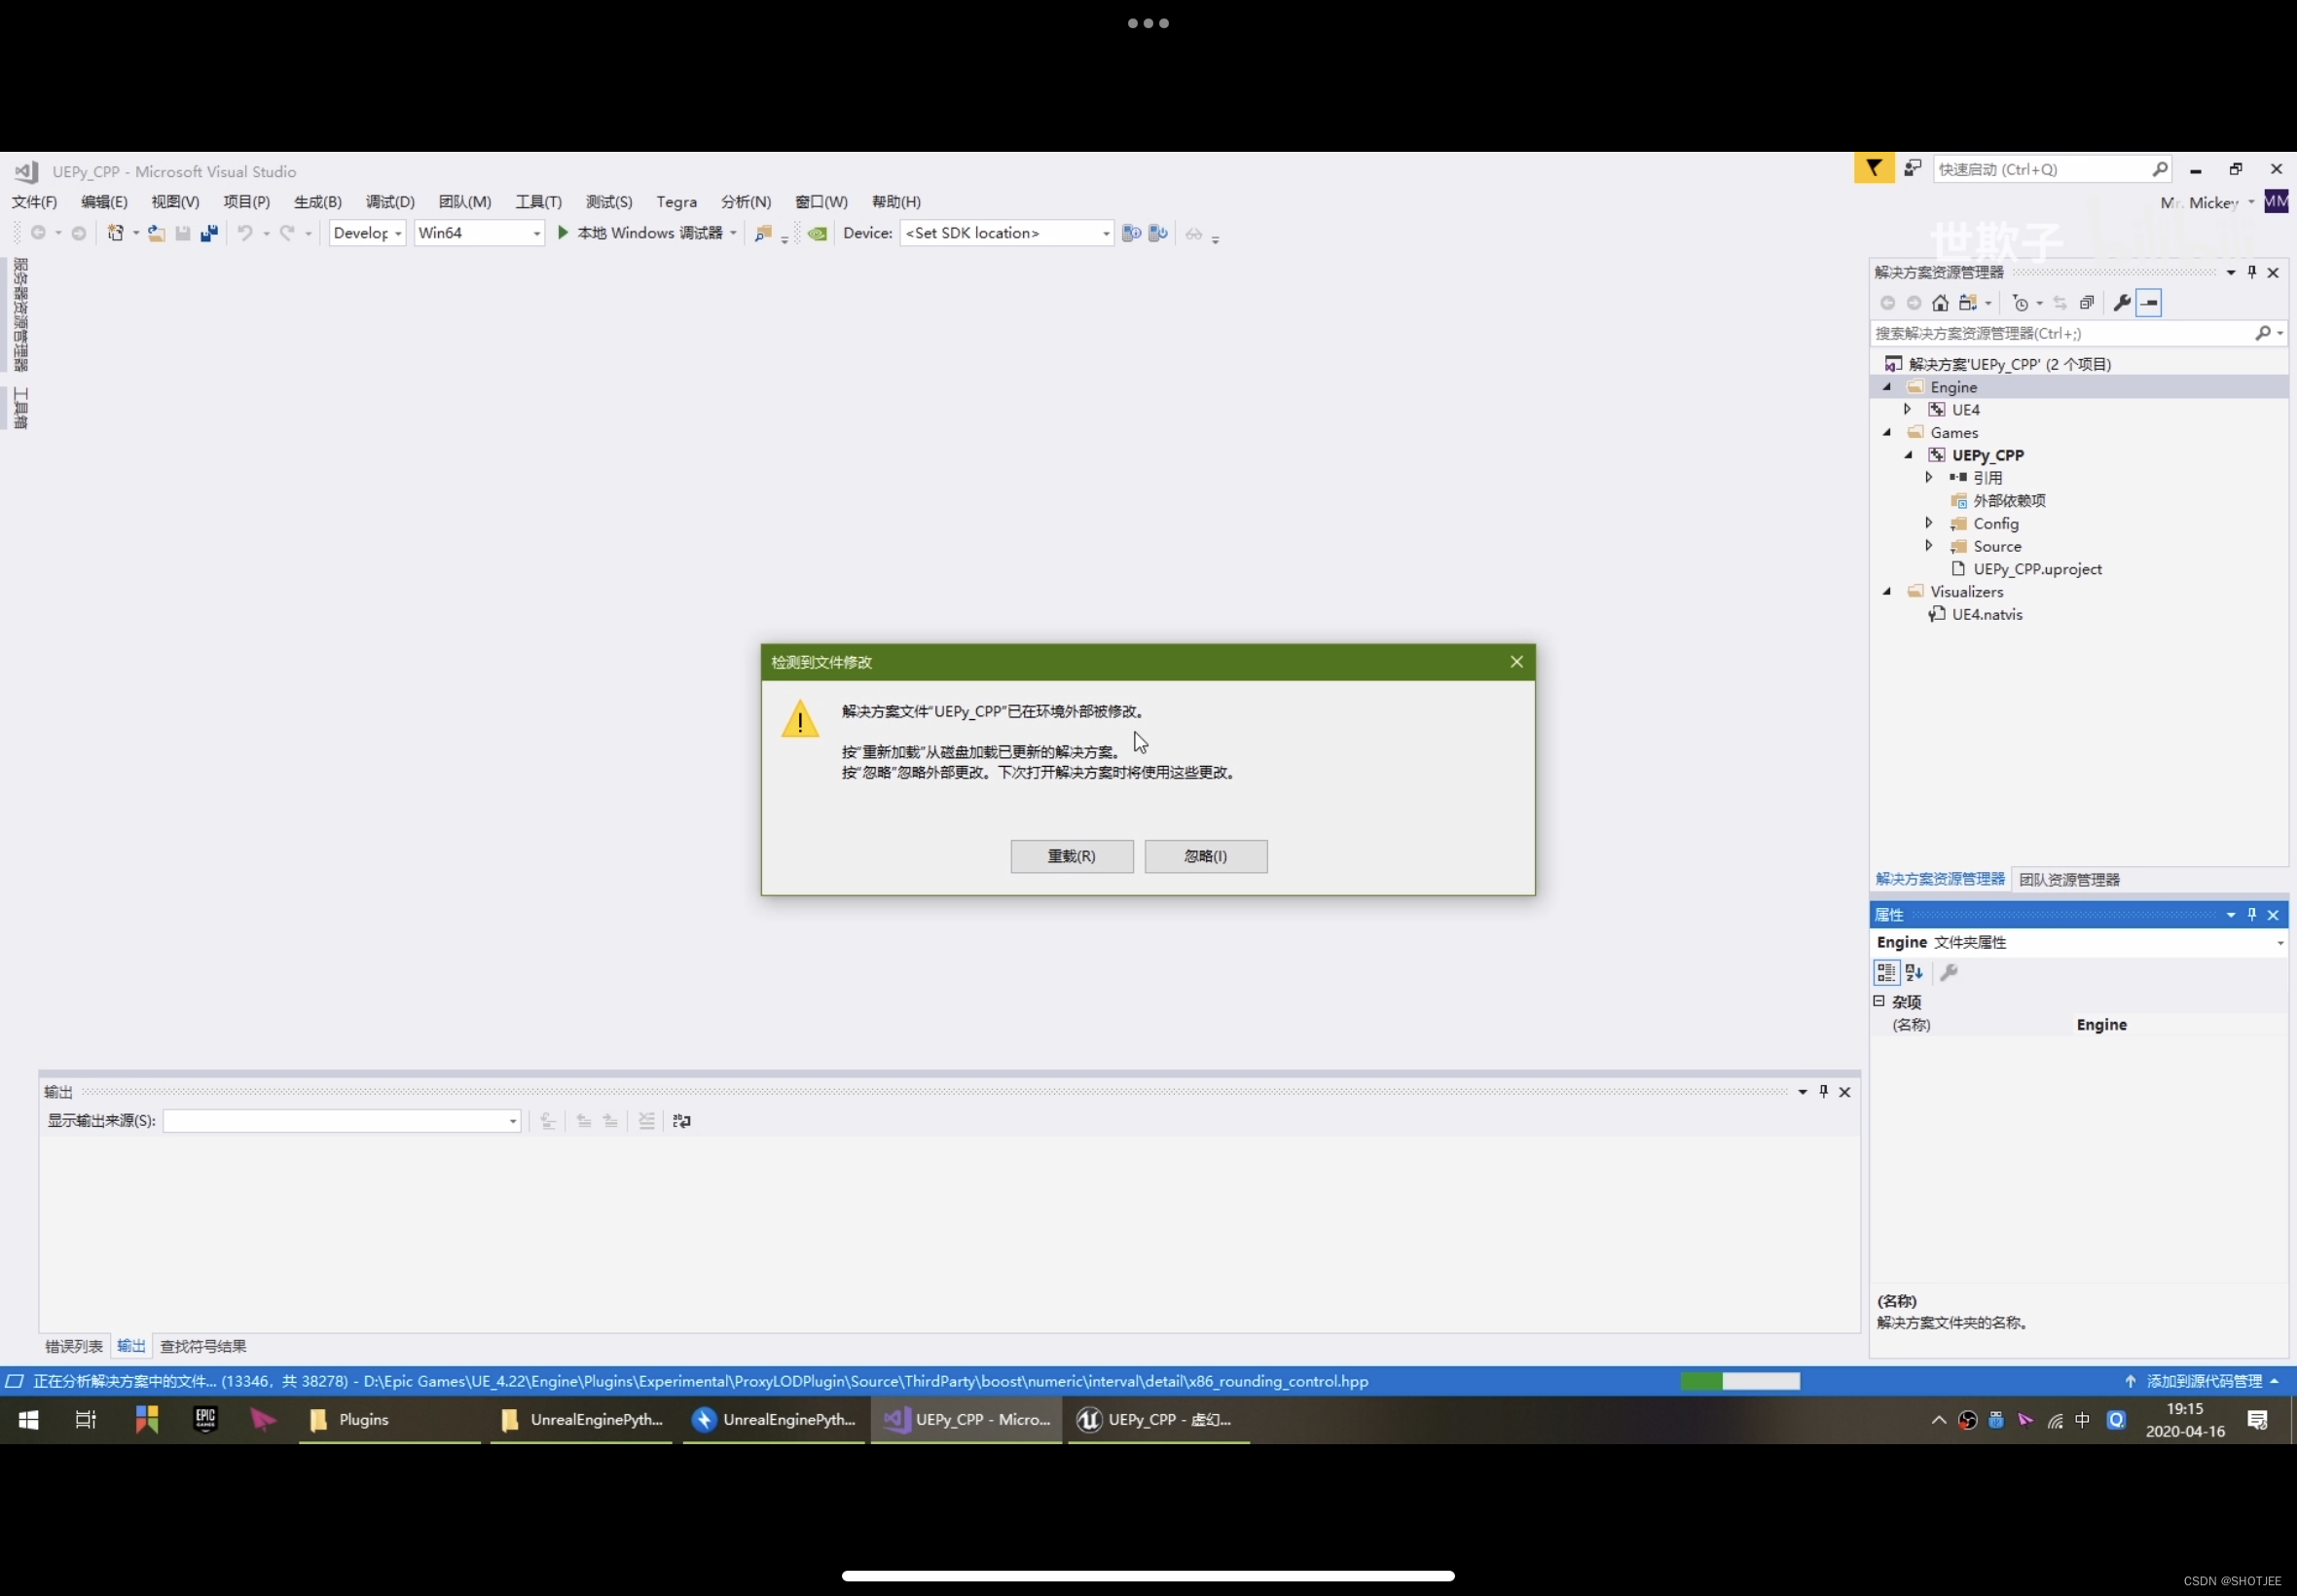2297x1596 pixels.
Task: Collapse the 杂项 property category
Action: pyautogui.click(x=1878, y=1001)
